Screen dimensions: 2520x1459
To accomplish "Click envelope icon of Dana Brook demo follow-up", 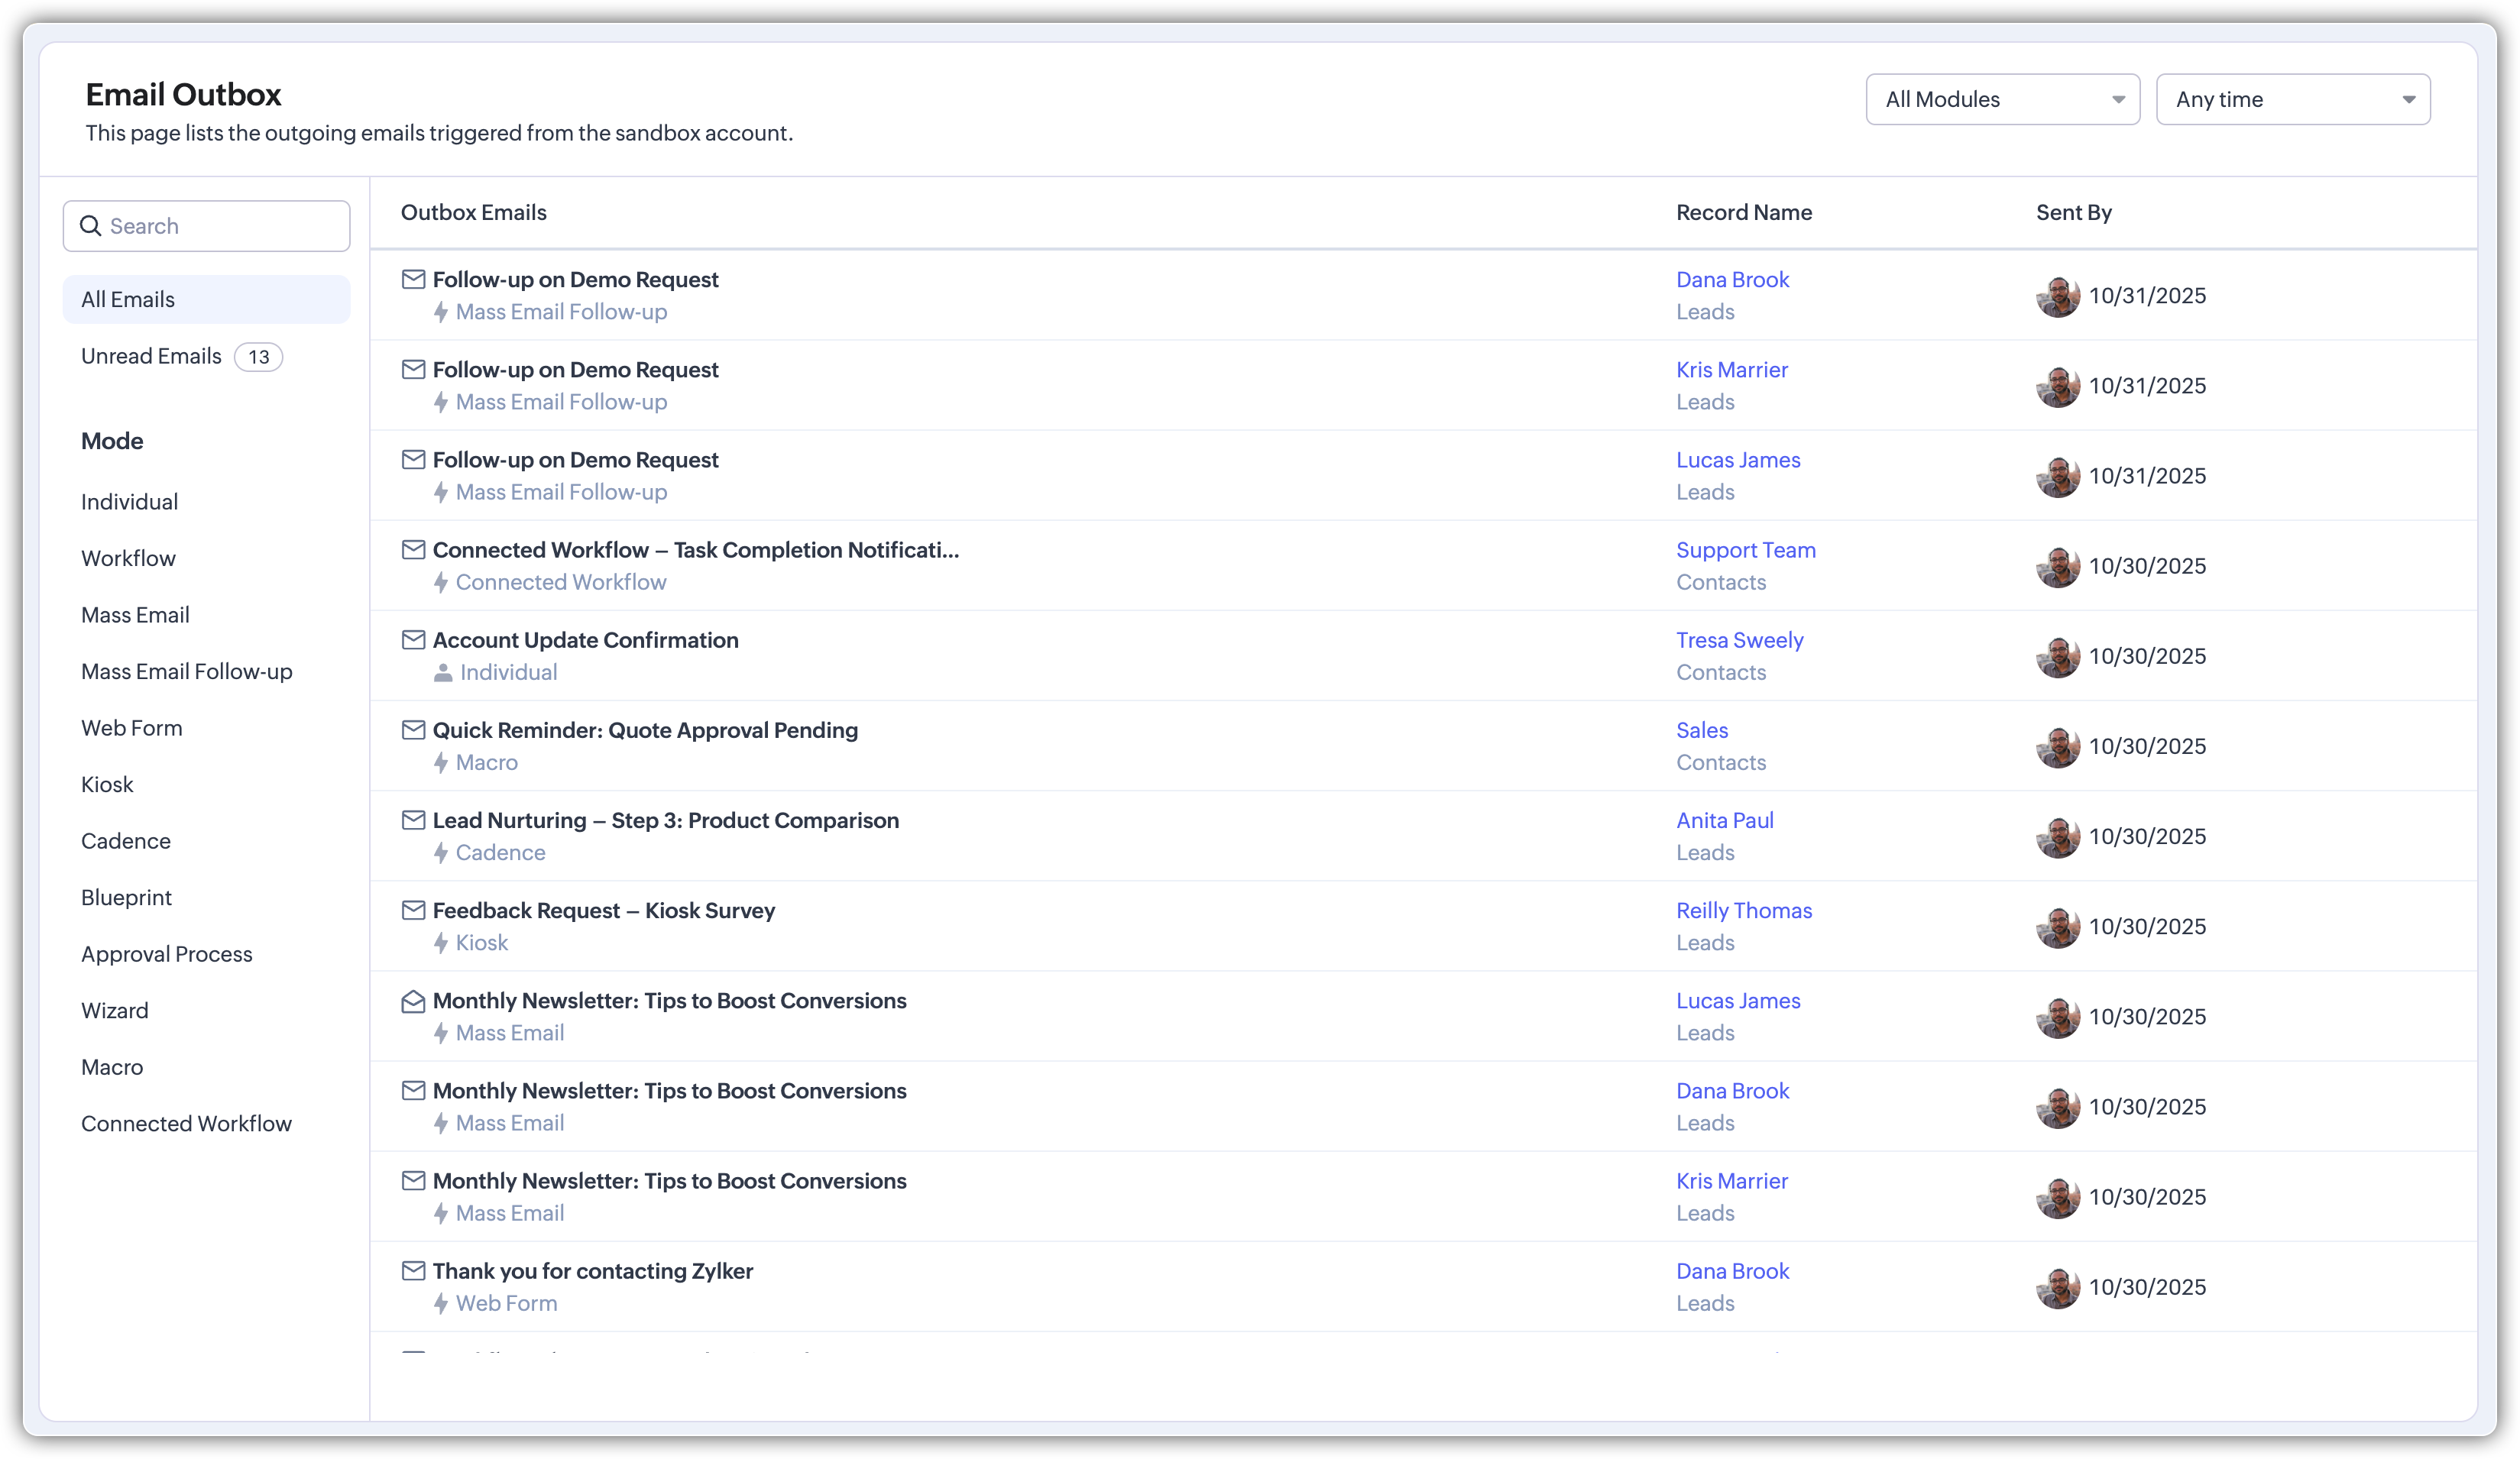I will 413,279.
